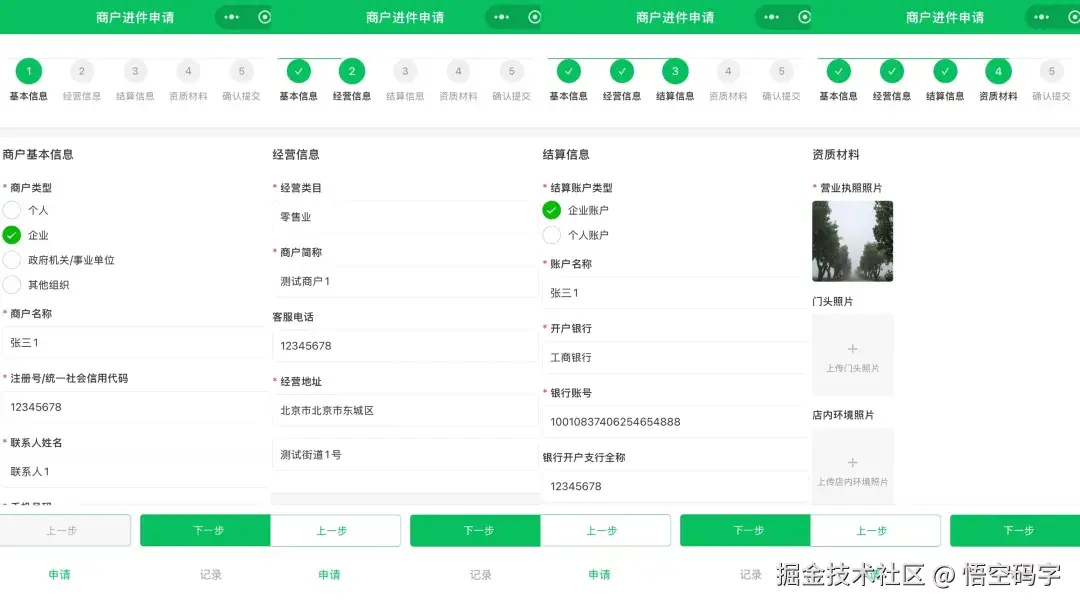Click the 结算信息 step indicator icon
The width and height of the screenshot is (1080, 607).
(676, 72)
